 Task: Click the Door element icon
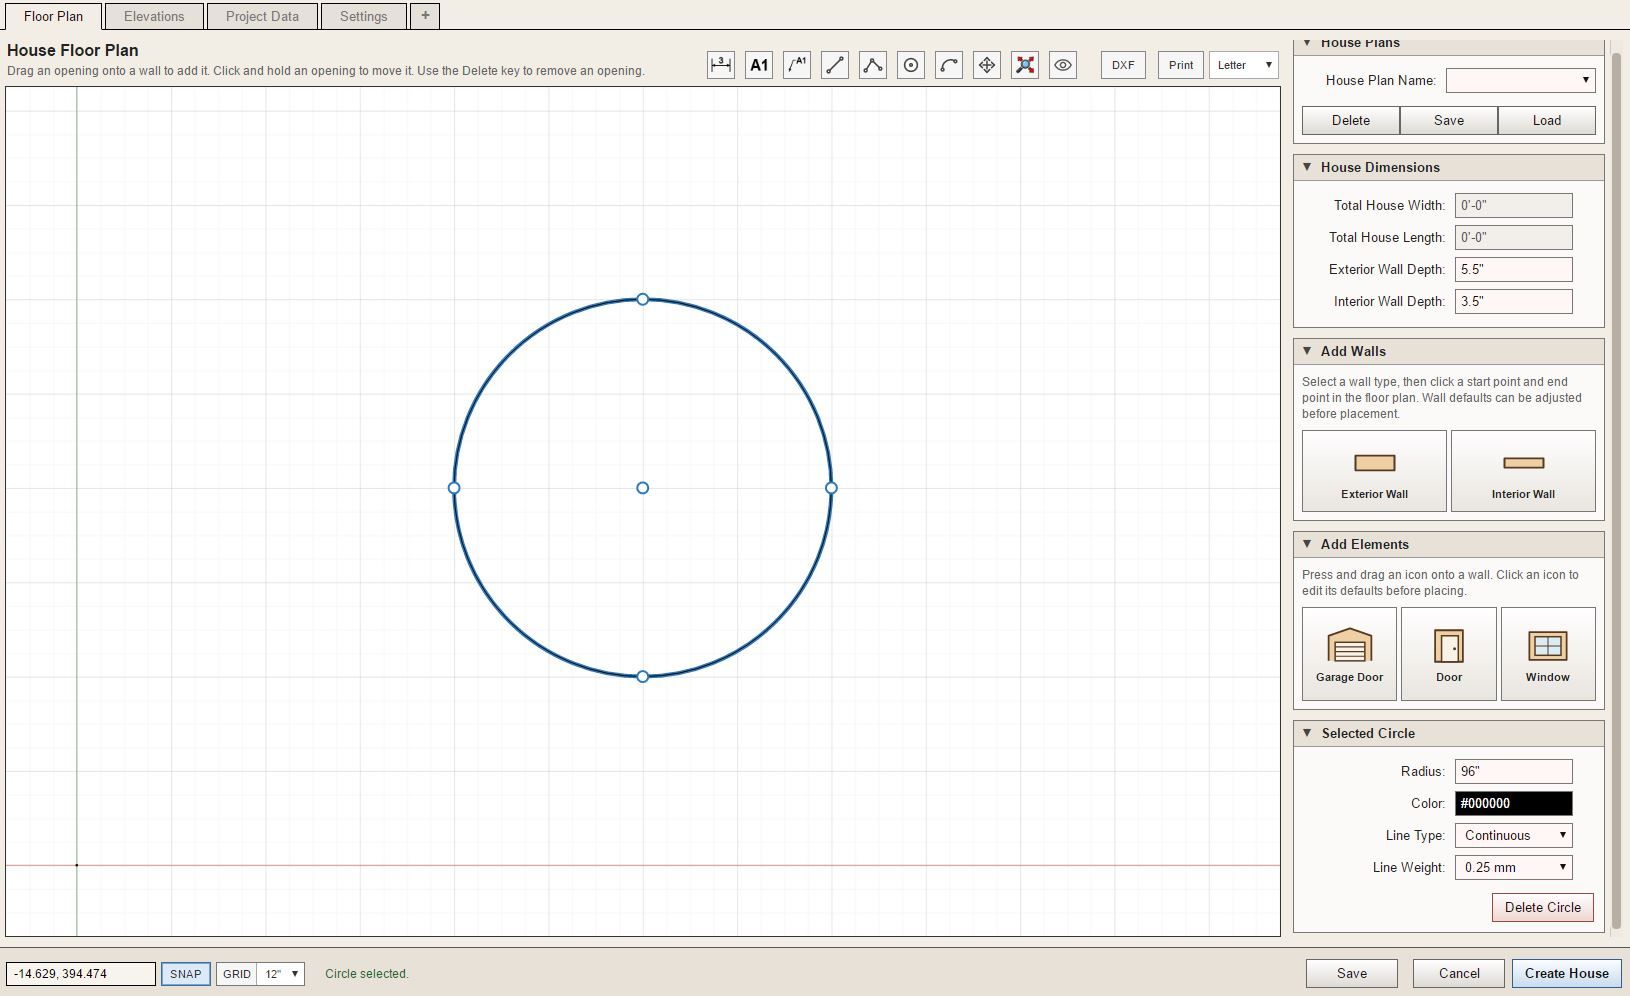[x=1449, y=654]
